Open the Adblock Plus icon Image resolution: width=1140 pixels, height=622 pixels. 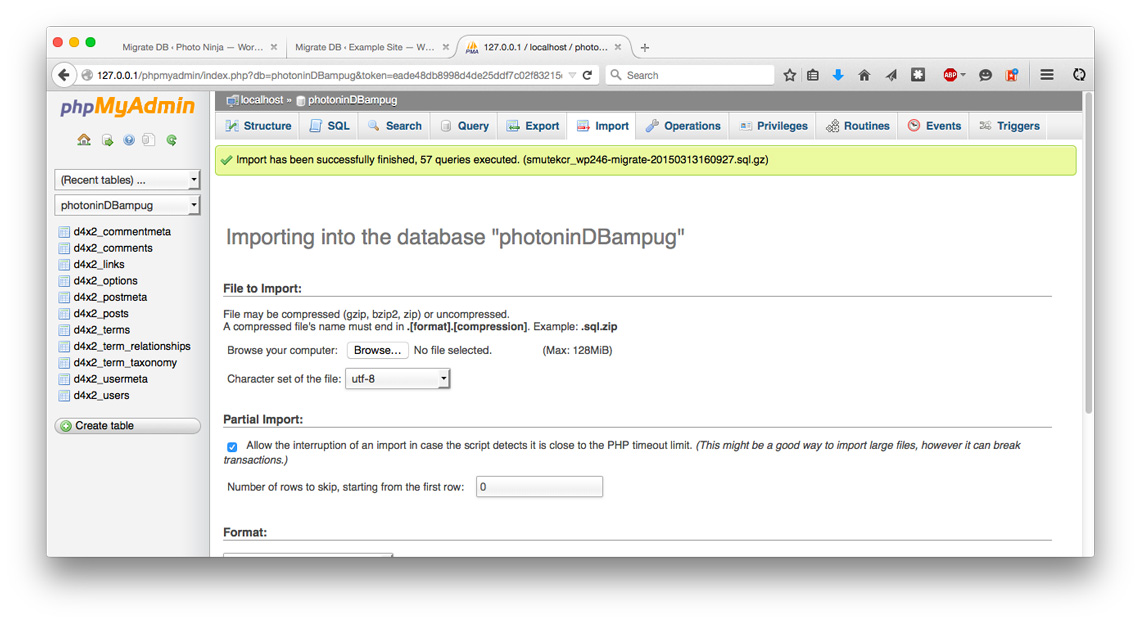point(950,75)
